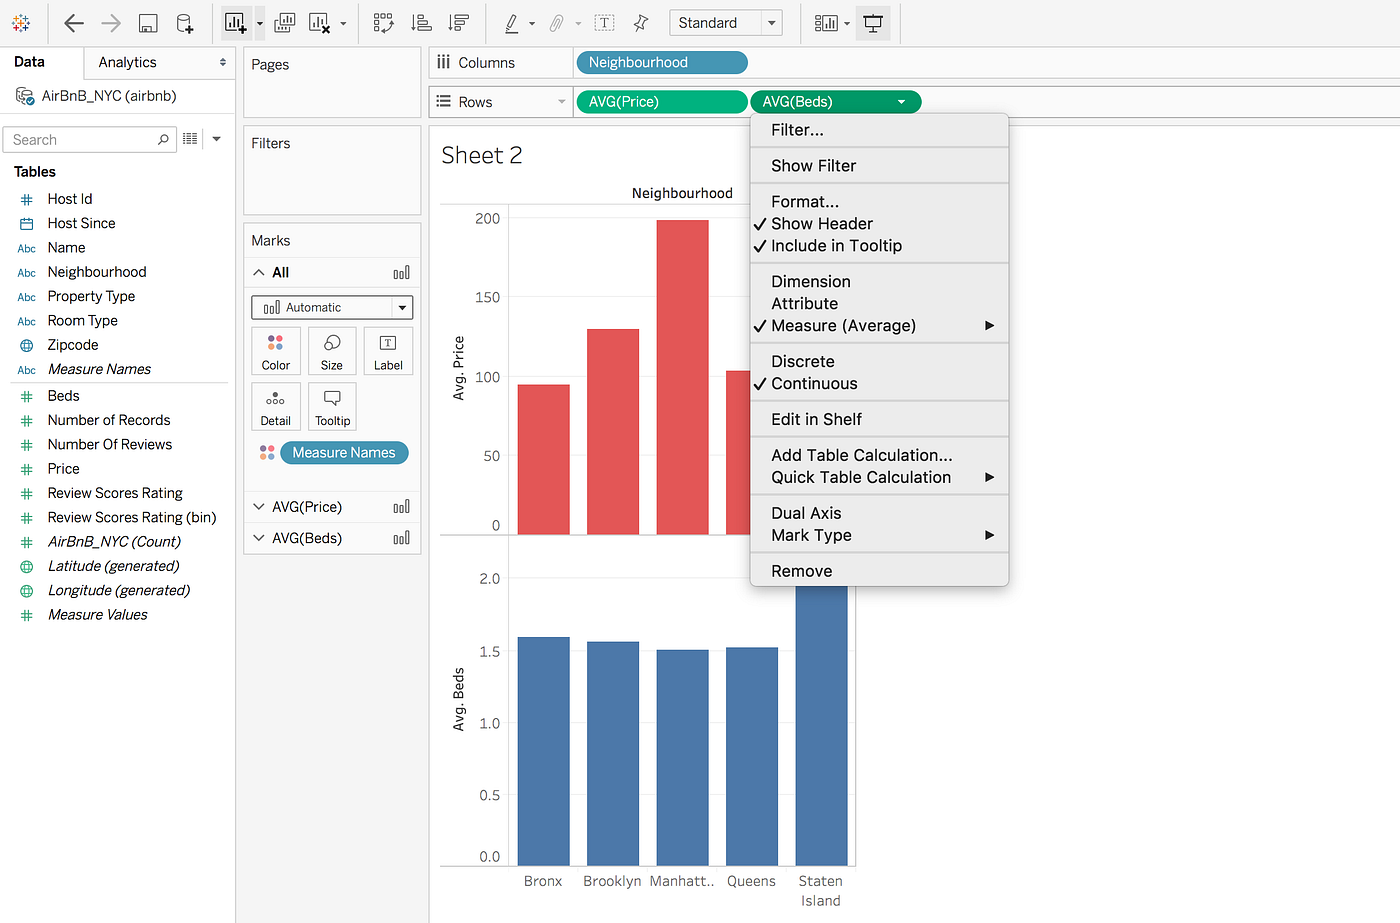Swap rows and columns icon
Screen dimensions: 1400x923
[383, 23]
